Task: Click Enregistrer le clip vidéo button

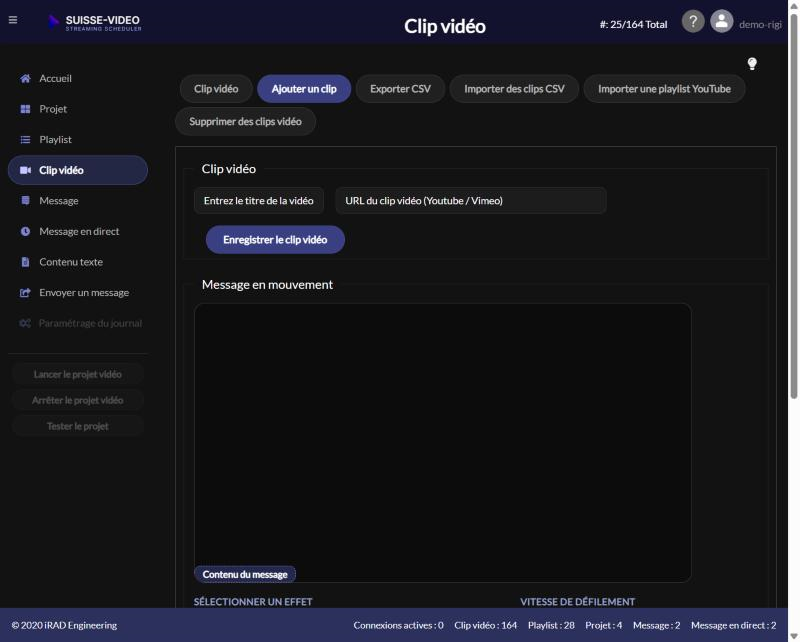Action: click(275, 239)
